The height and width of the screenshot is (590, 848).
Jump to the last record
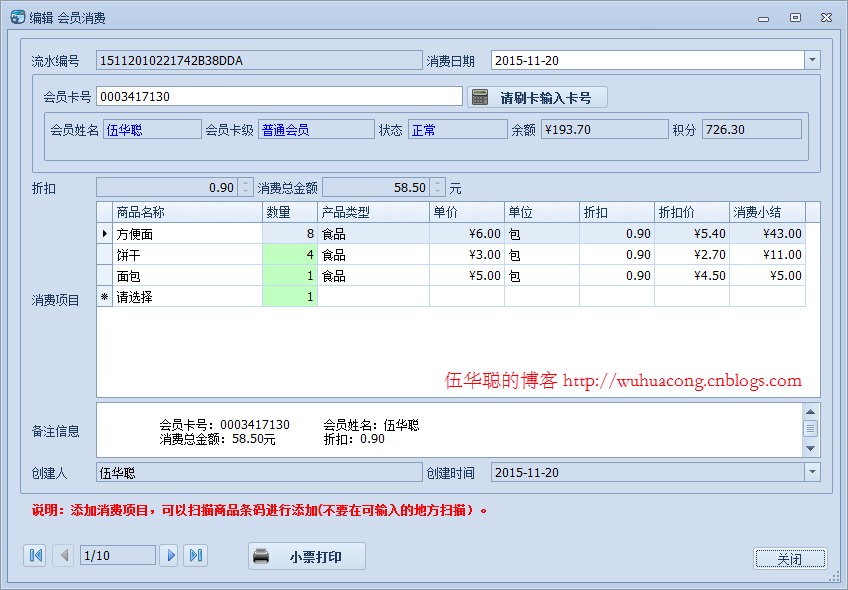pyautogui.click(x=195, y=555)
